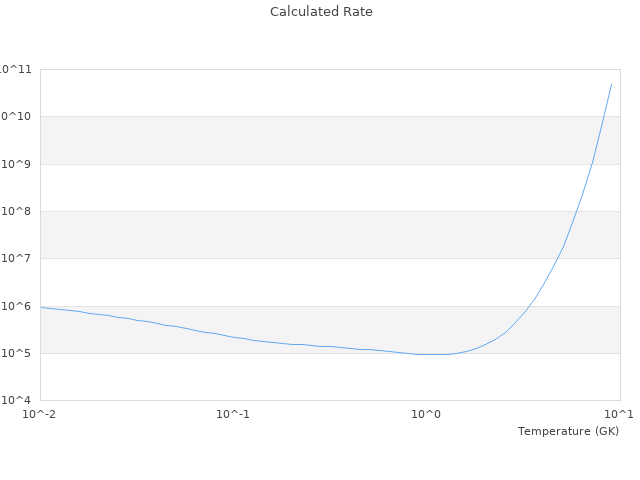
Task: Click the top endpoint of the blue curve
Action: click(611, 84)
